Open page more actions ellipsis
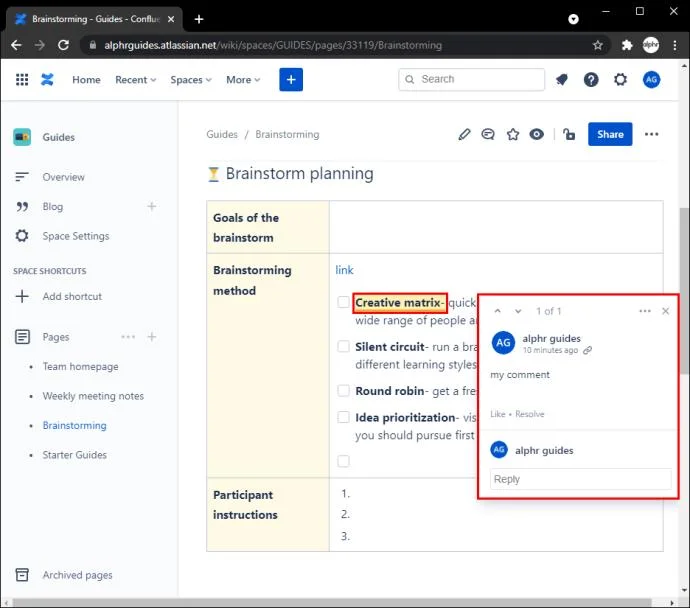This screenshot has height=608, width=690. tap(651, 134)
